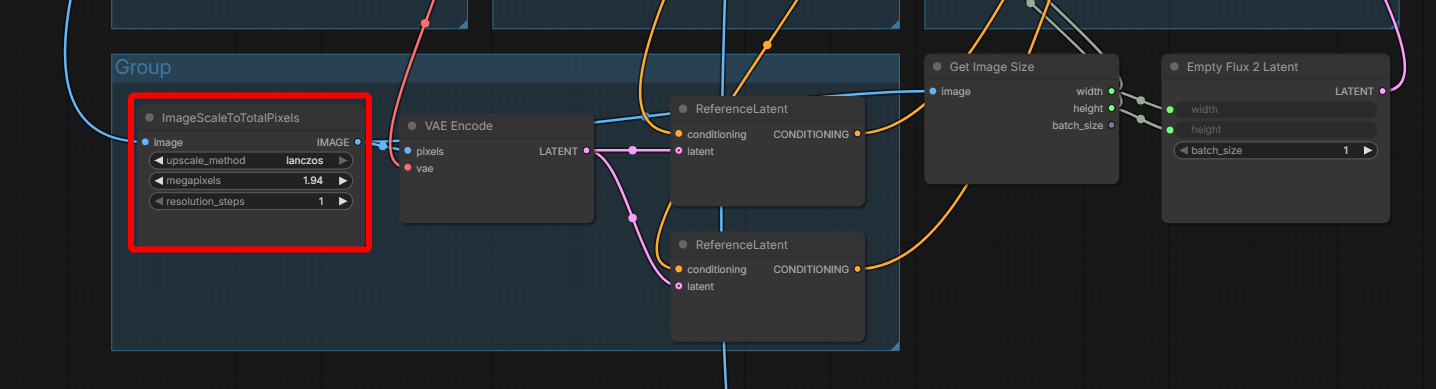
Task: Click the batch_size output socket on Get Image Size
Action: tap(1112, 125)
